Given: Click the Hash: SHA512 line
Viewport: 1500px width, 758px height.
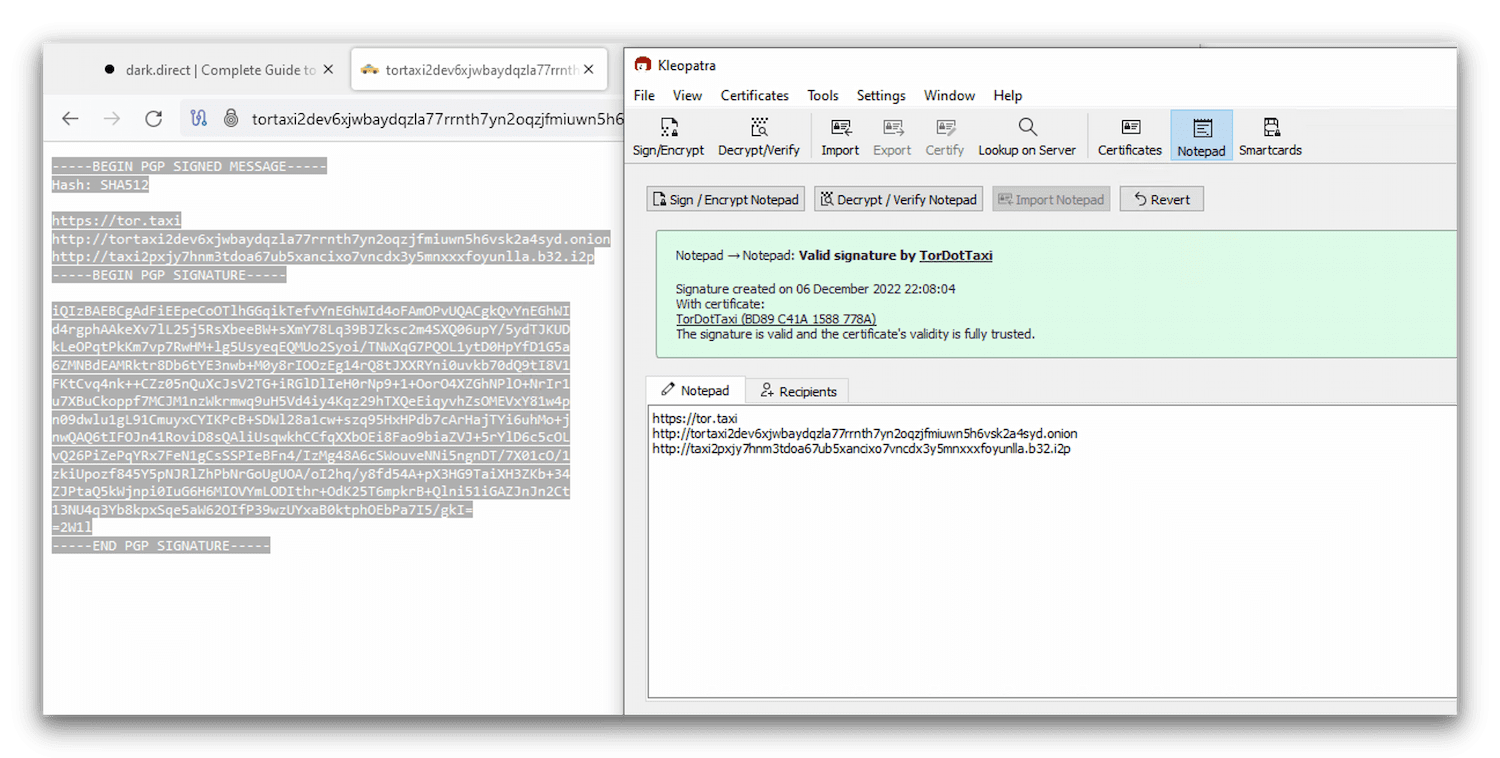Looking at the screenshot, I should click(x=100, y=185).
